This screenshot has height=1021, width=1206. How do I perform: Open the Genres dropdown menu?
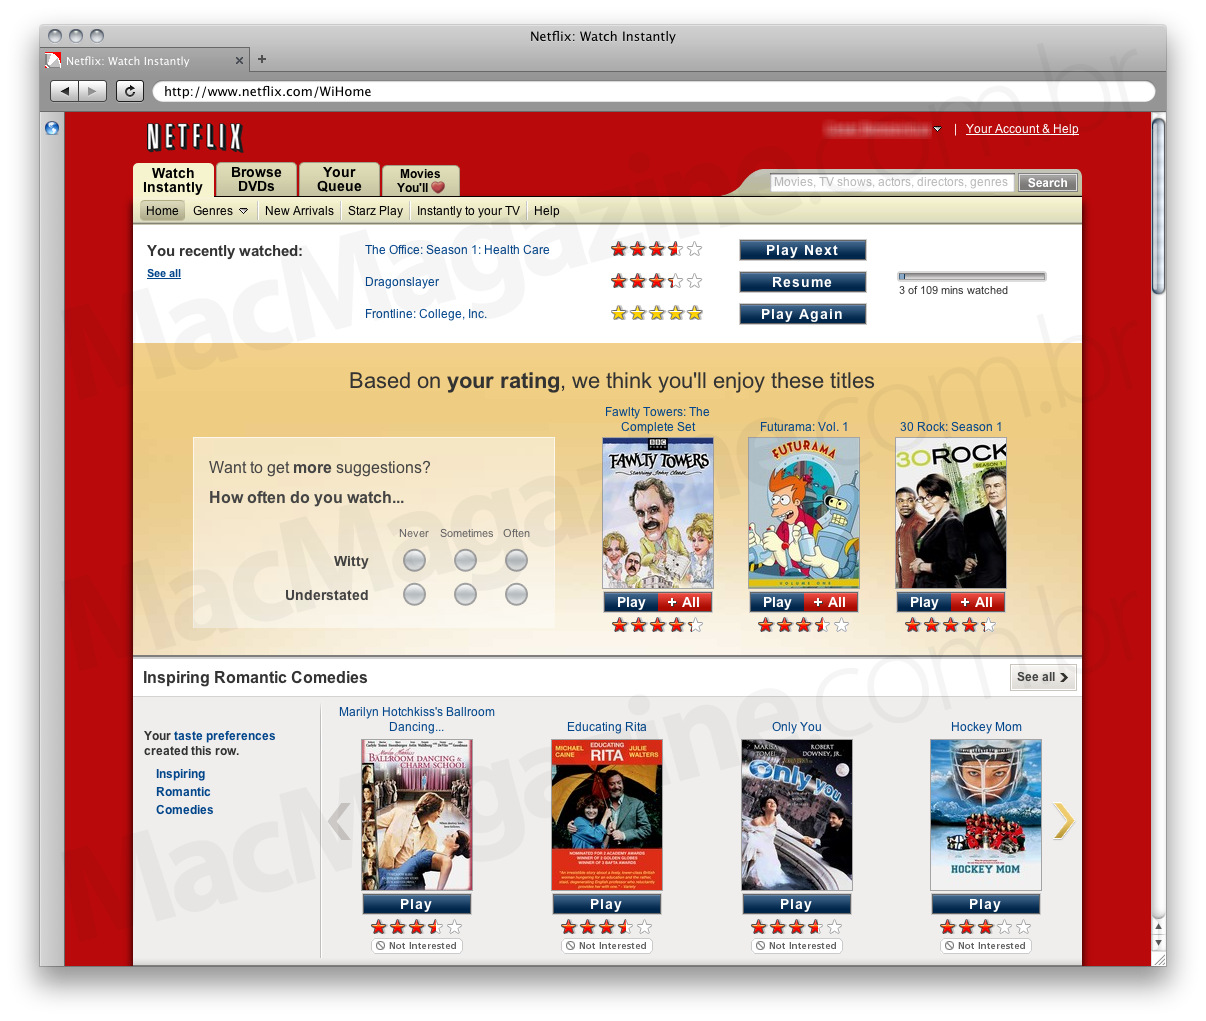pyautogui.click(x=220, y=211)
